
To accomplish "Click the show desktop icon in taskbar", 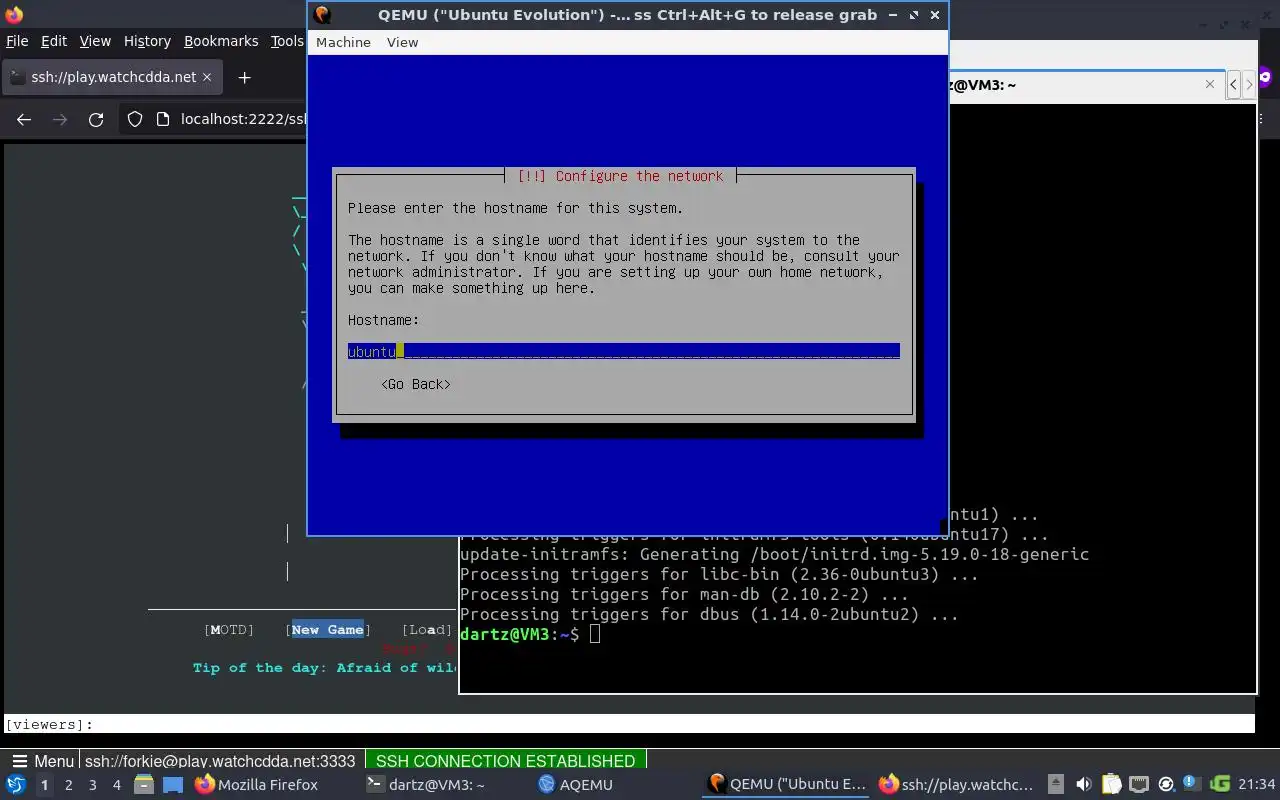I will (x=173, y=785).
